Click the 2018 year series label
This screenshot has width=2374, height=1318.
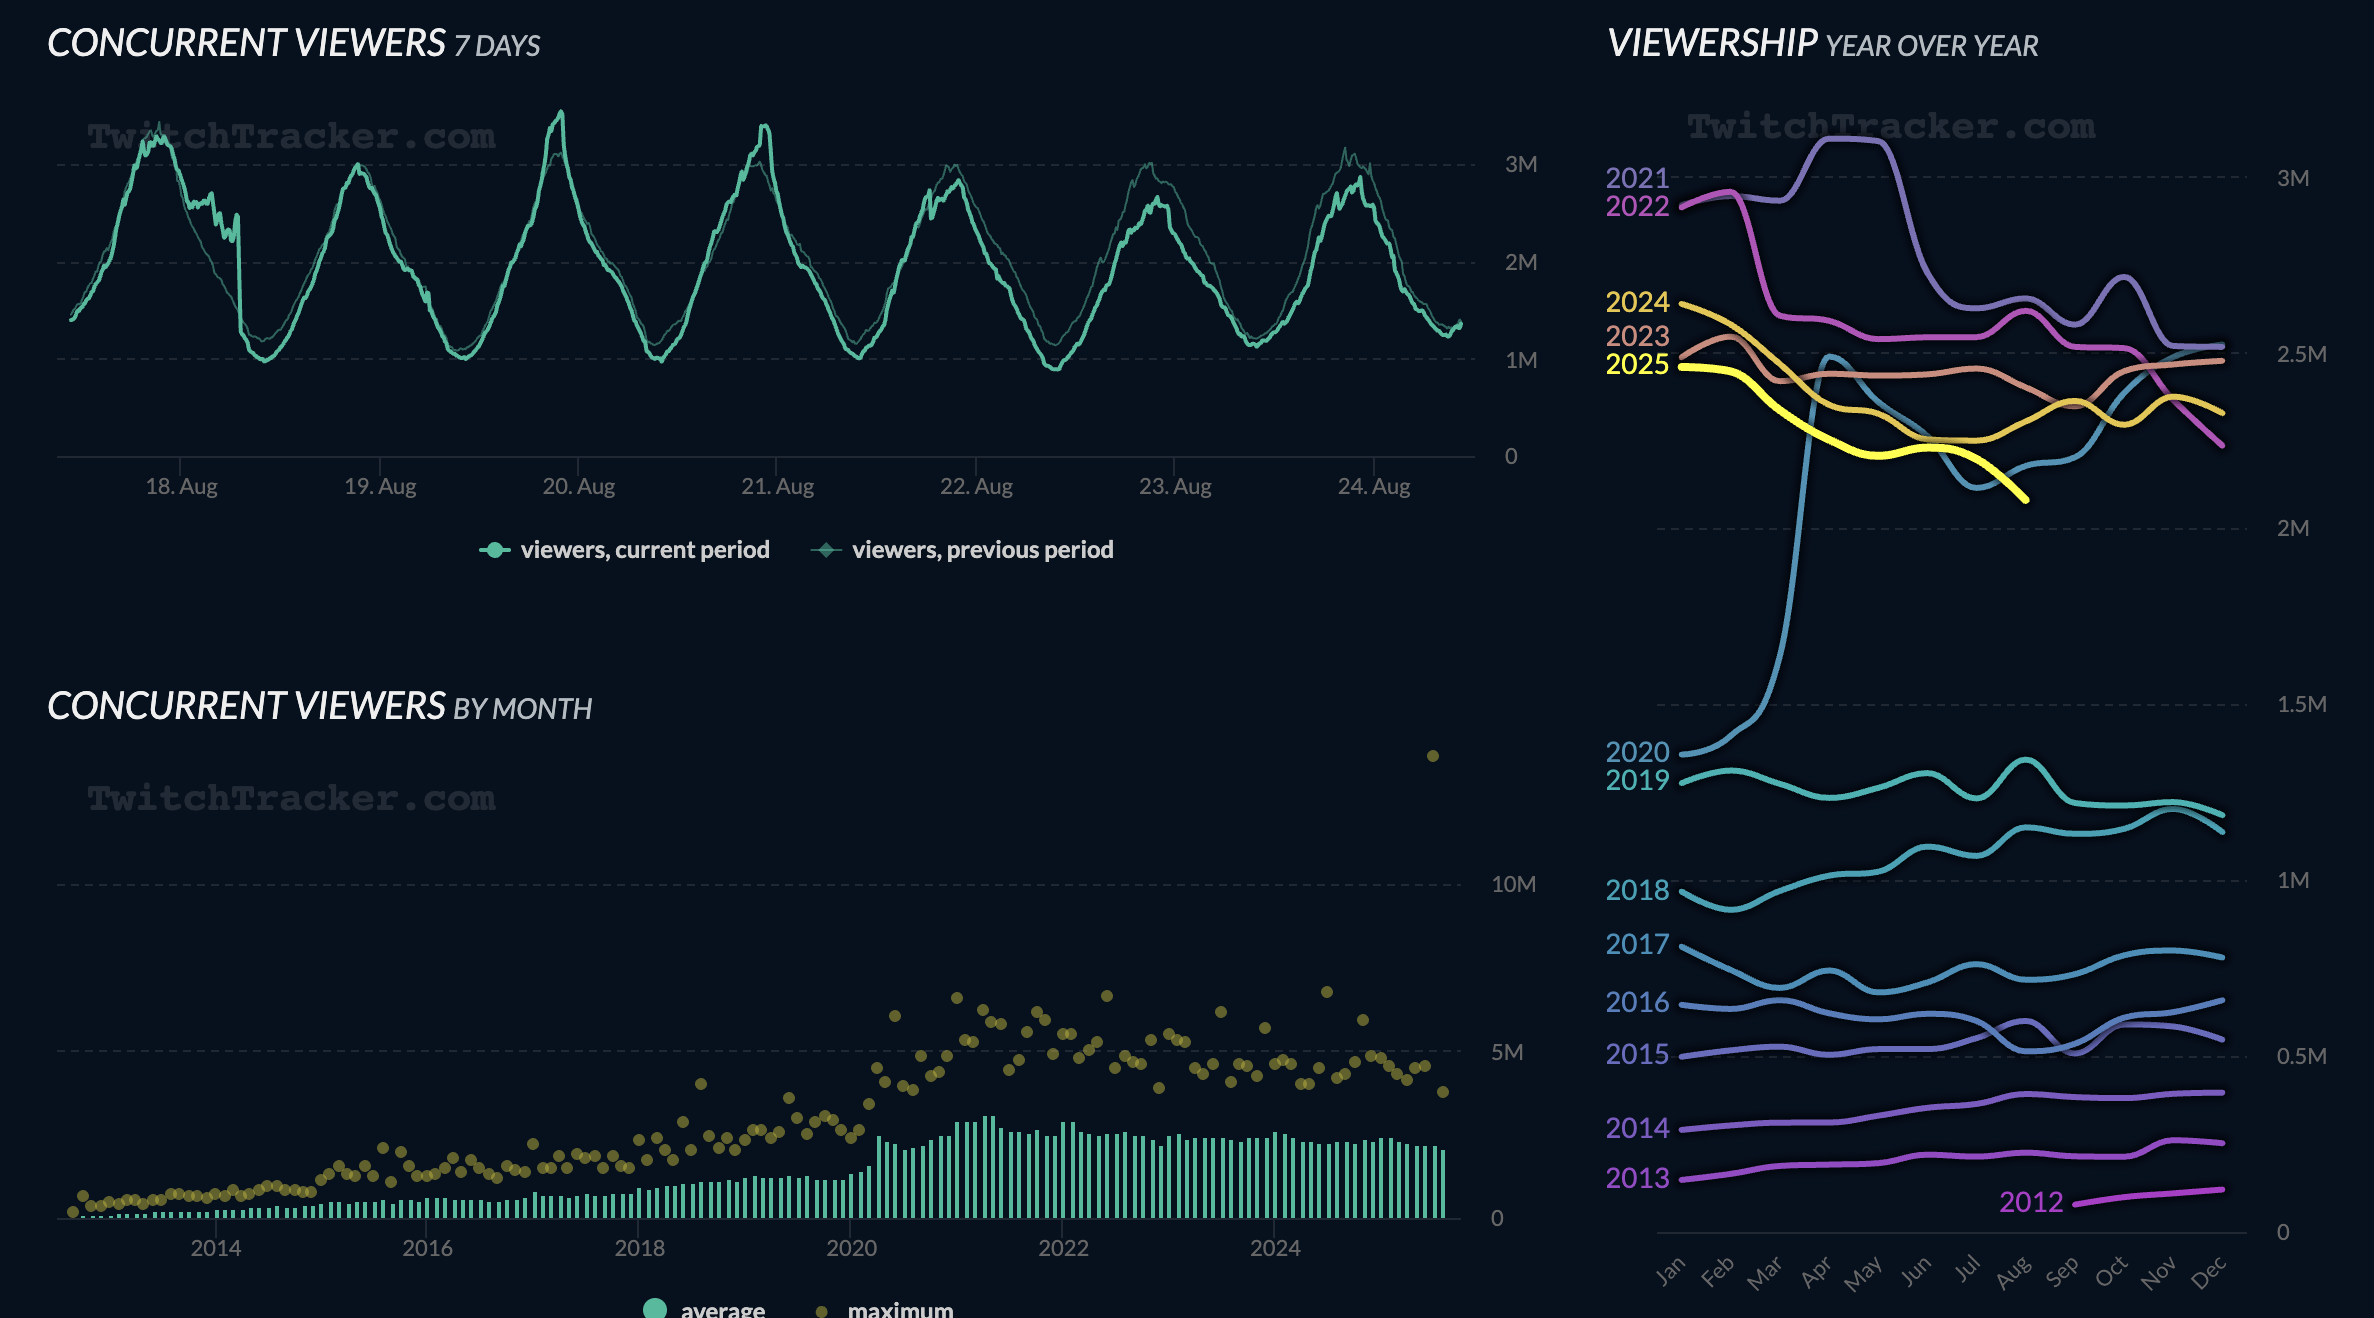click(x=1637, y=890)
